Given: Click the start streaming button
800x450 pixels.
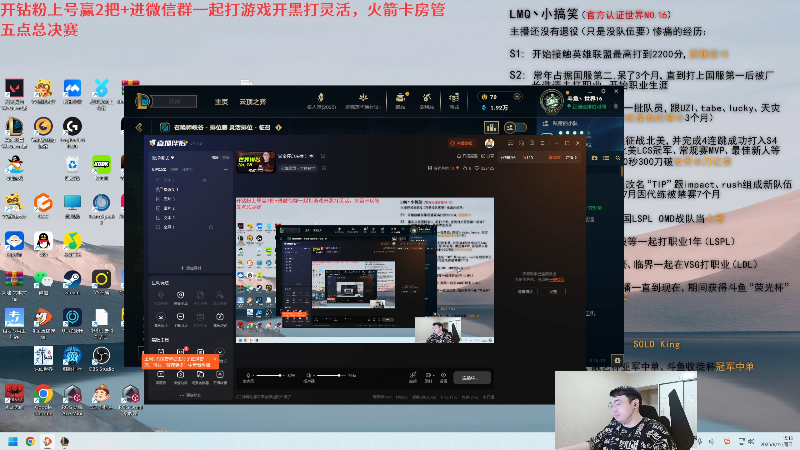Looking at the screenshot, I should pyautogui.click(x=472, y=378).
